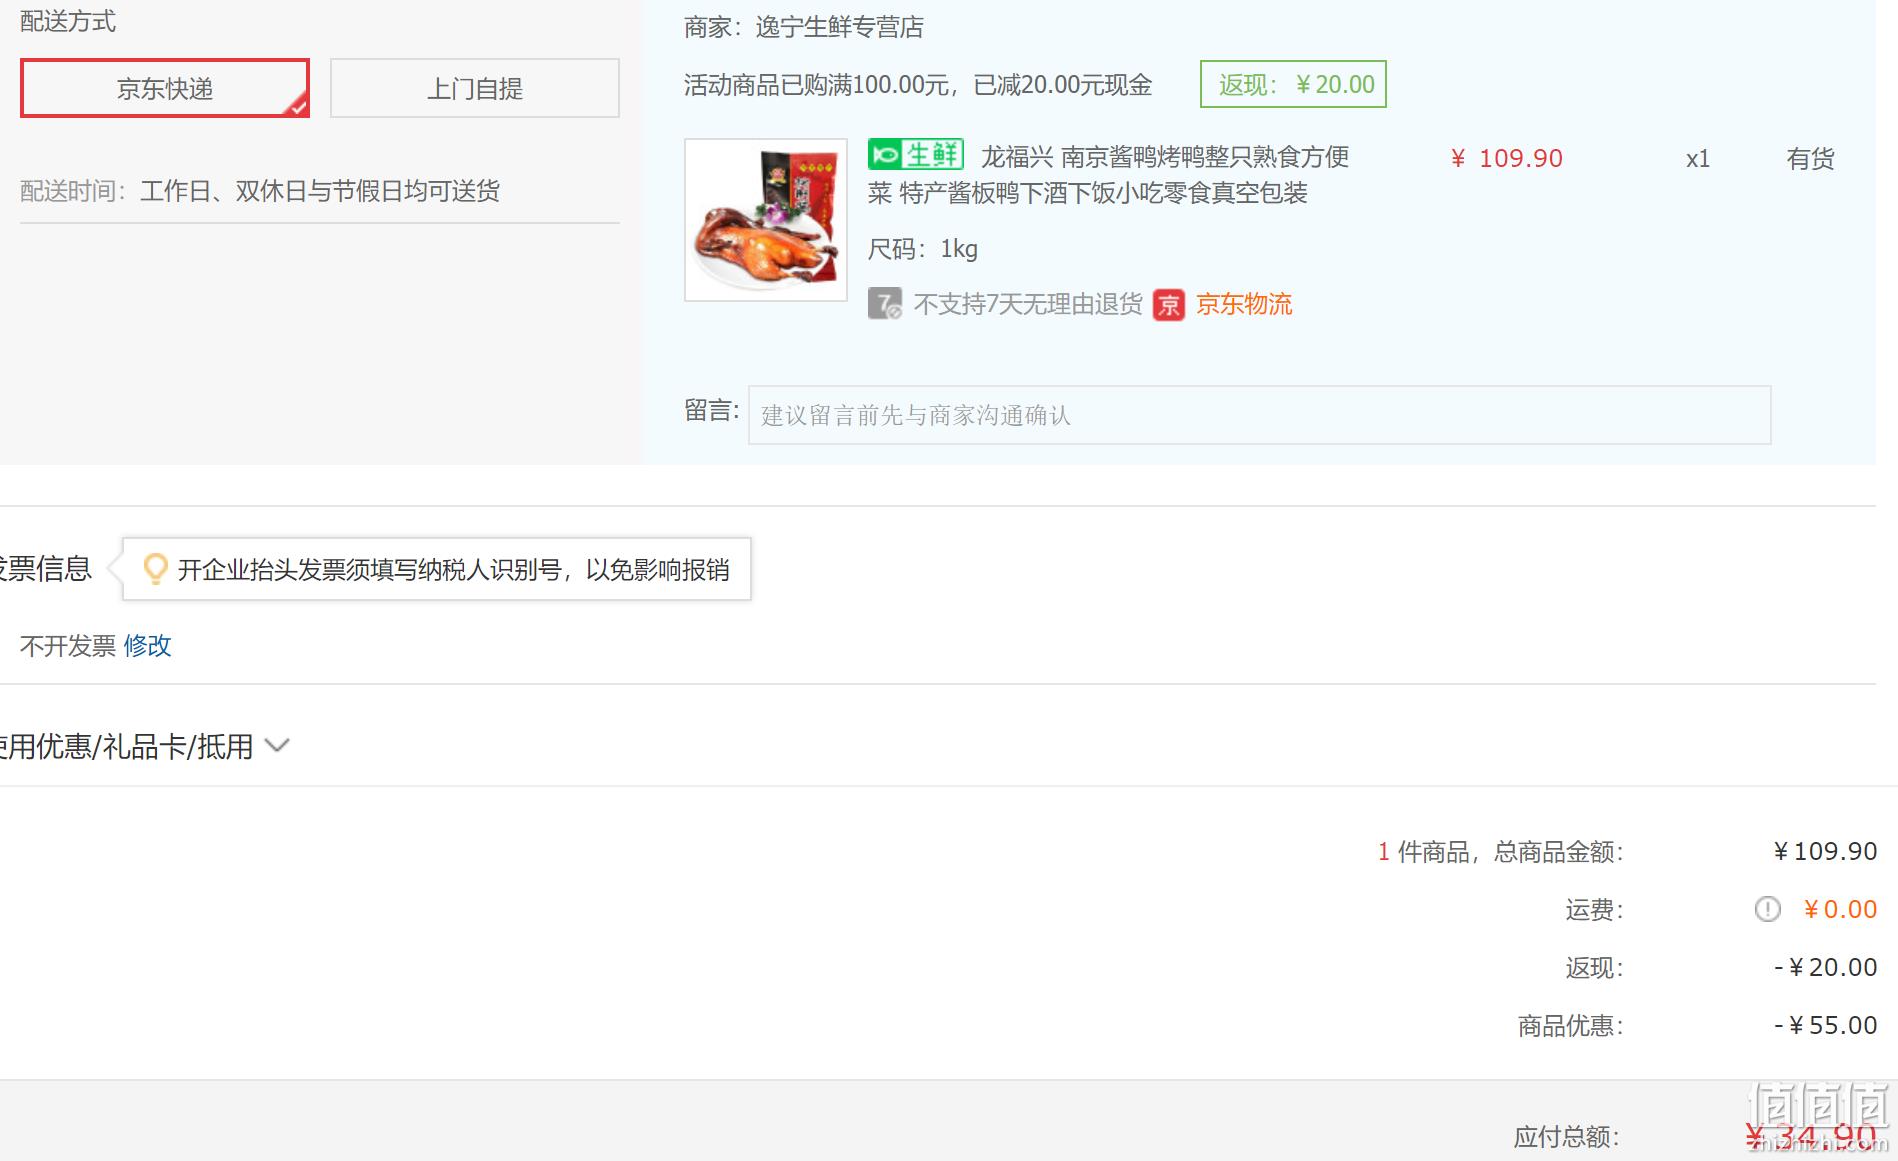Click the 运费 ¥0.00 amount
The width and height of the screenshot is (1898, 1161).
[x=1840, y=909]
